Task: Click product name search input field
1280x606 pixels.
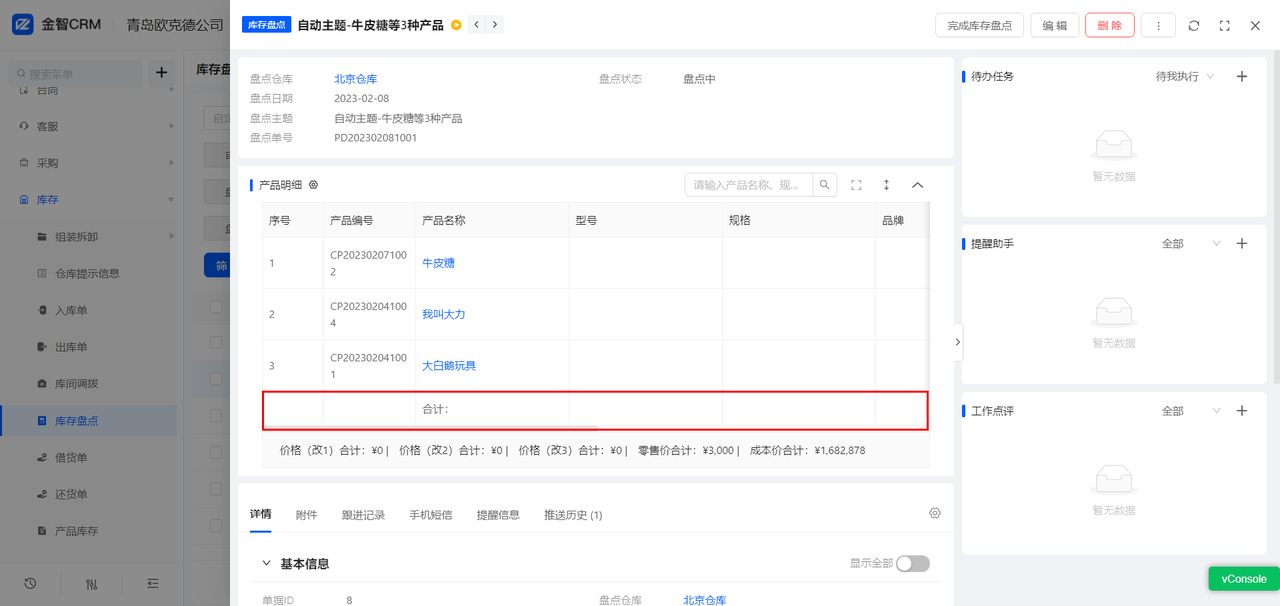Action: 748,185
